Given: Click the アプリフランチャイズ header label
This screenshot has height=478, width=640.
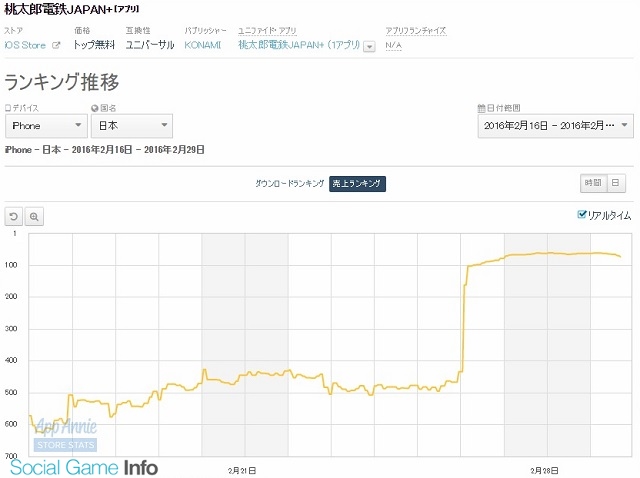Looking at the screenshot, I should pos(416,31).
